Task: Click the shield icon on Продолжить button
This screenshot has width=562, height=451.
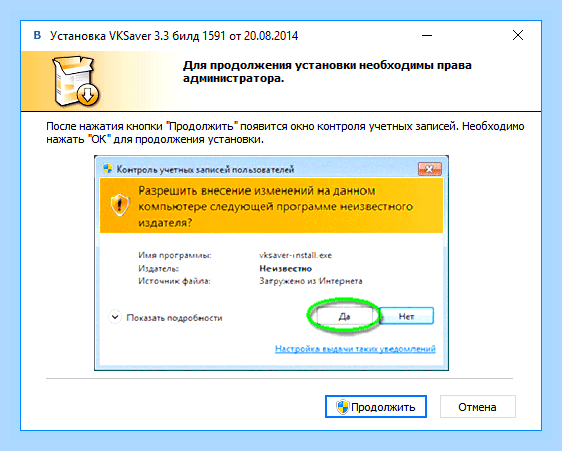Action: click(342, 407)
